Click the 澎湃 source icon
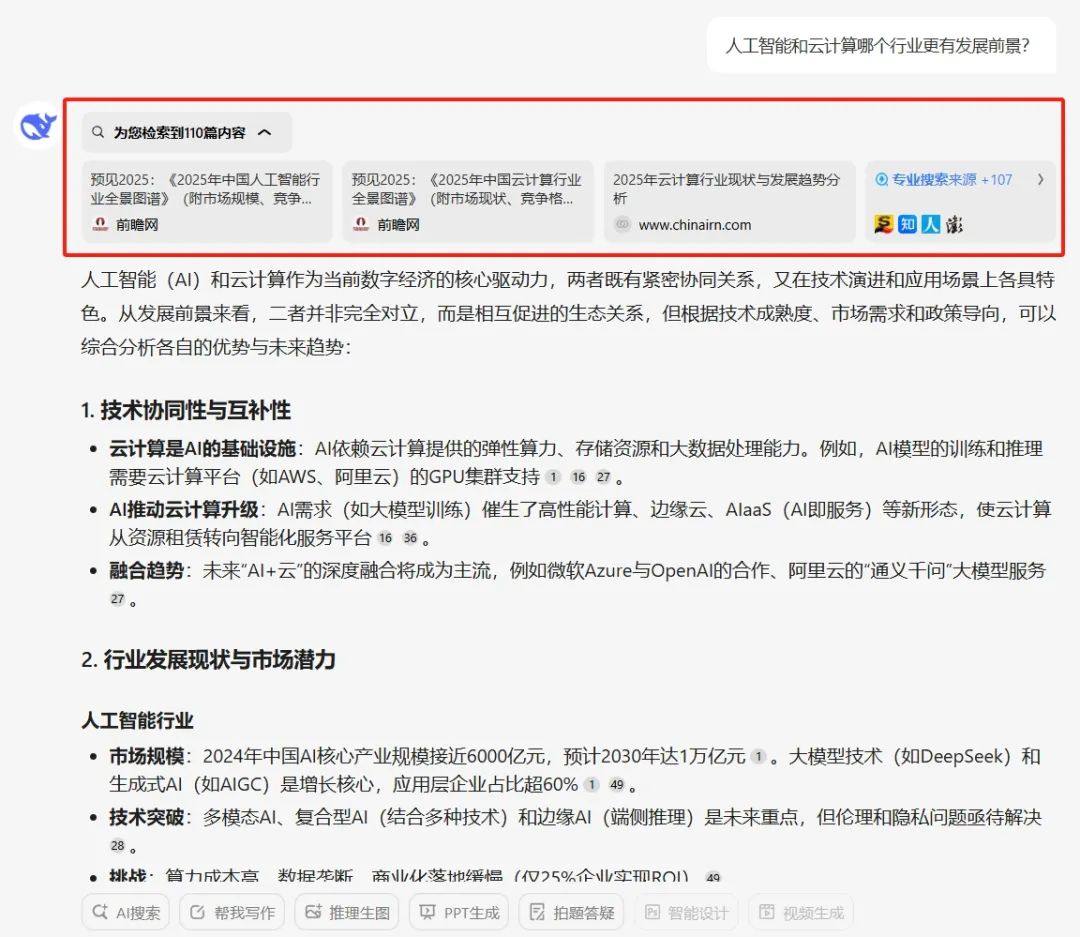1080x937 pixels. click(954, 224)
